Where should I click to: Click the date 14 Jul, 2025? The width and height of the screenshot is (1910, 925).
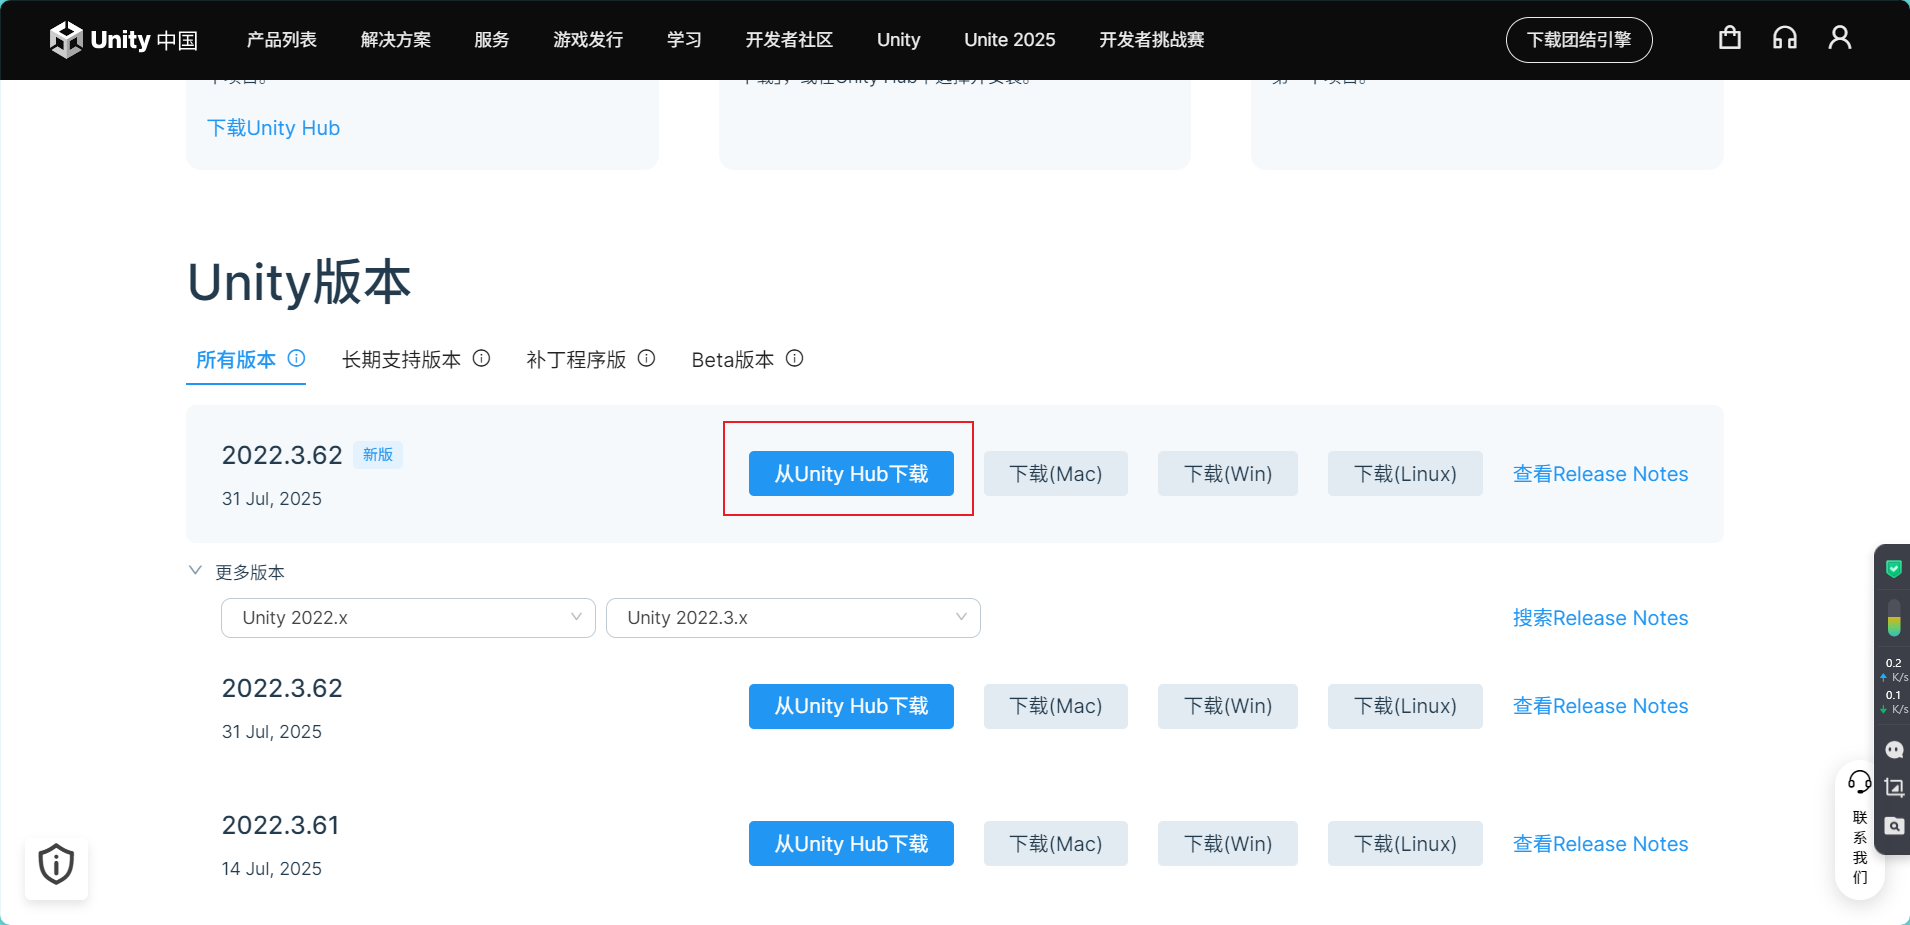[x=272, y=869]
